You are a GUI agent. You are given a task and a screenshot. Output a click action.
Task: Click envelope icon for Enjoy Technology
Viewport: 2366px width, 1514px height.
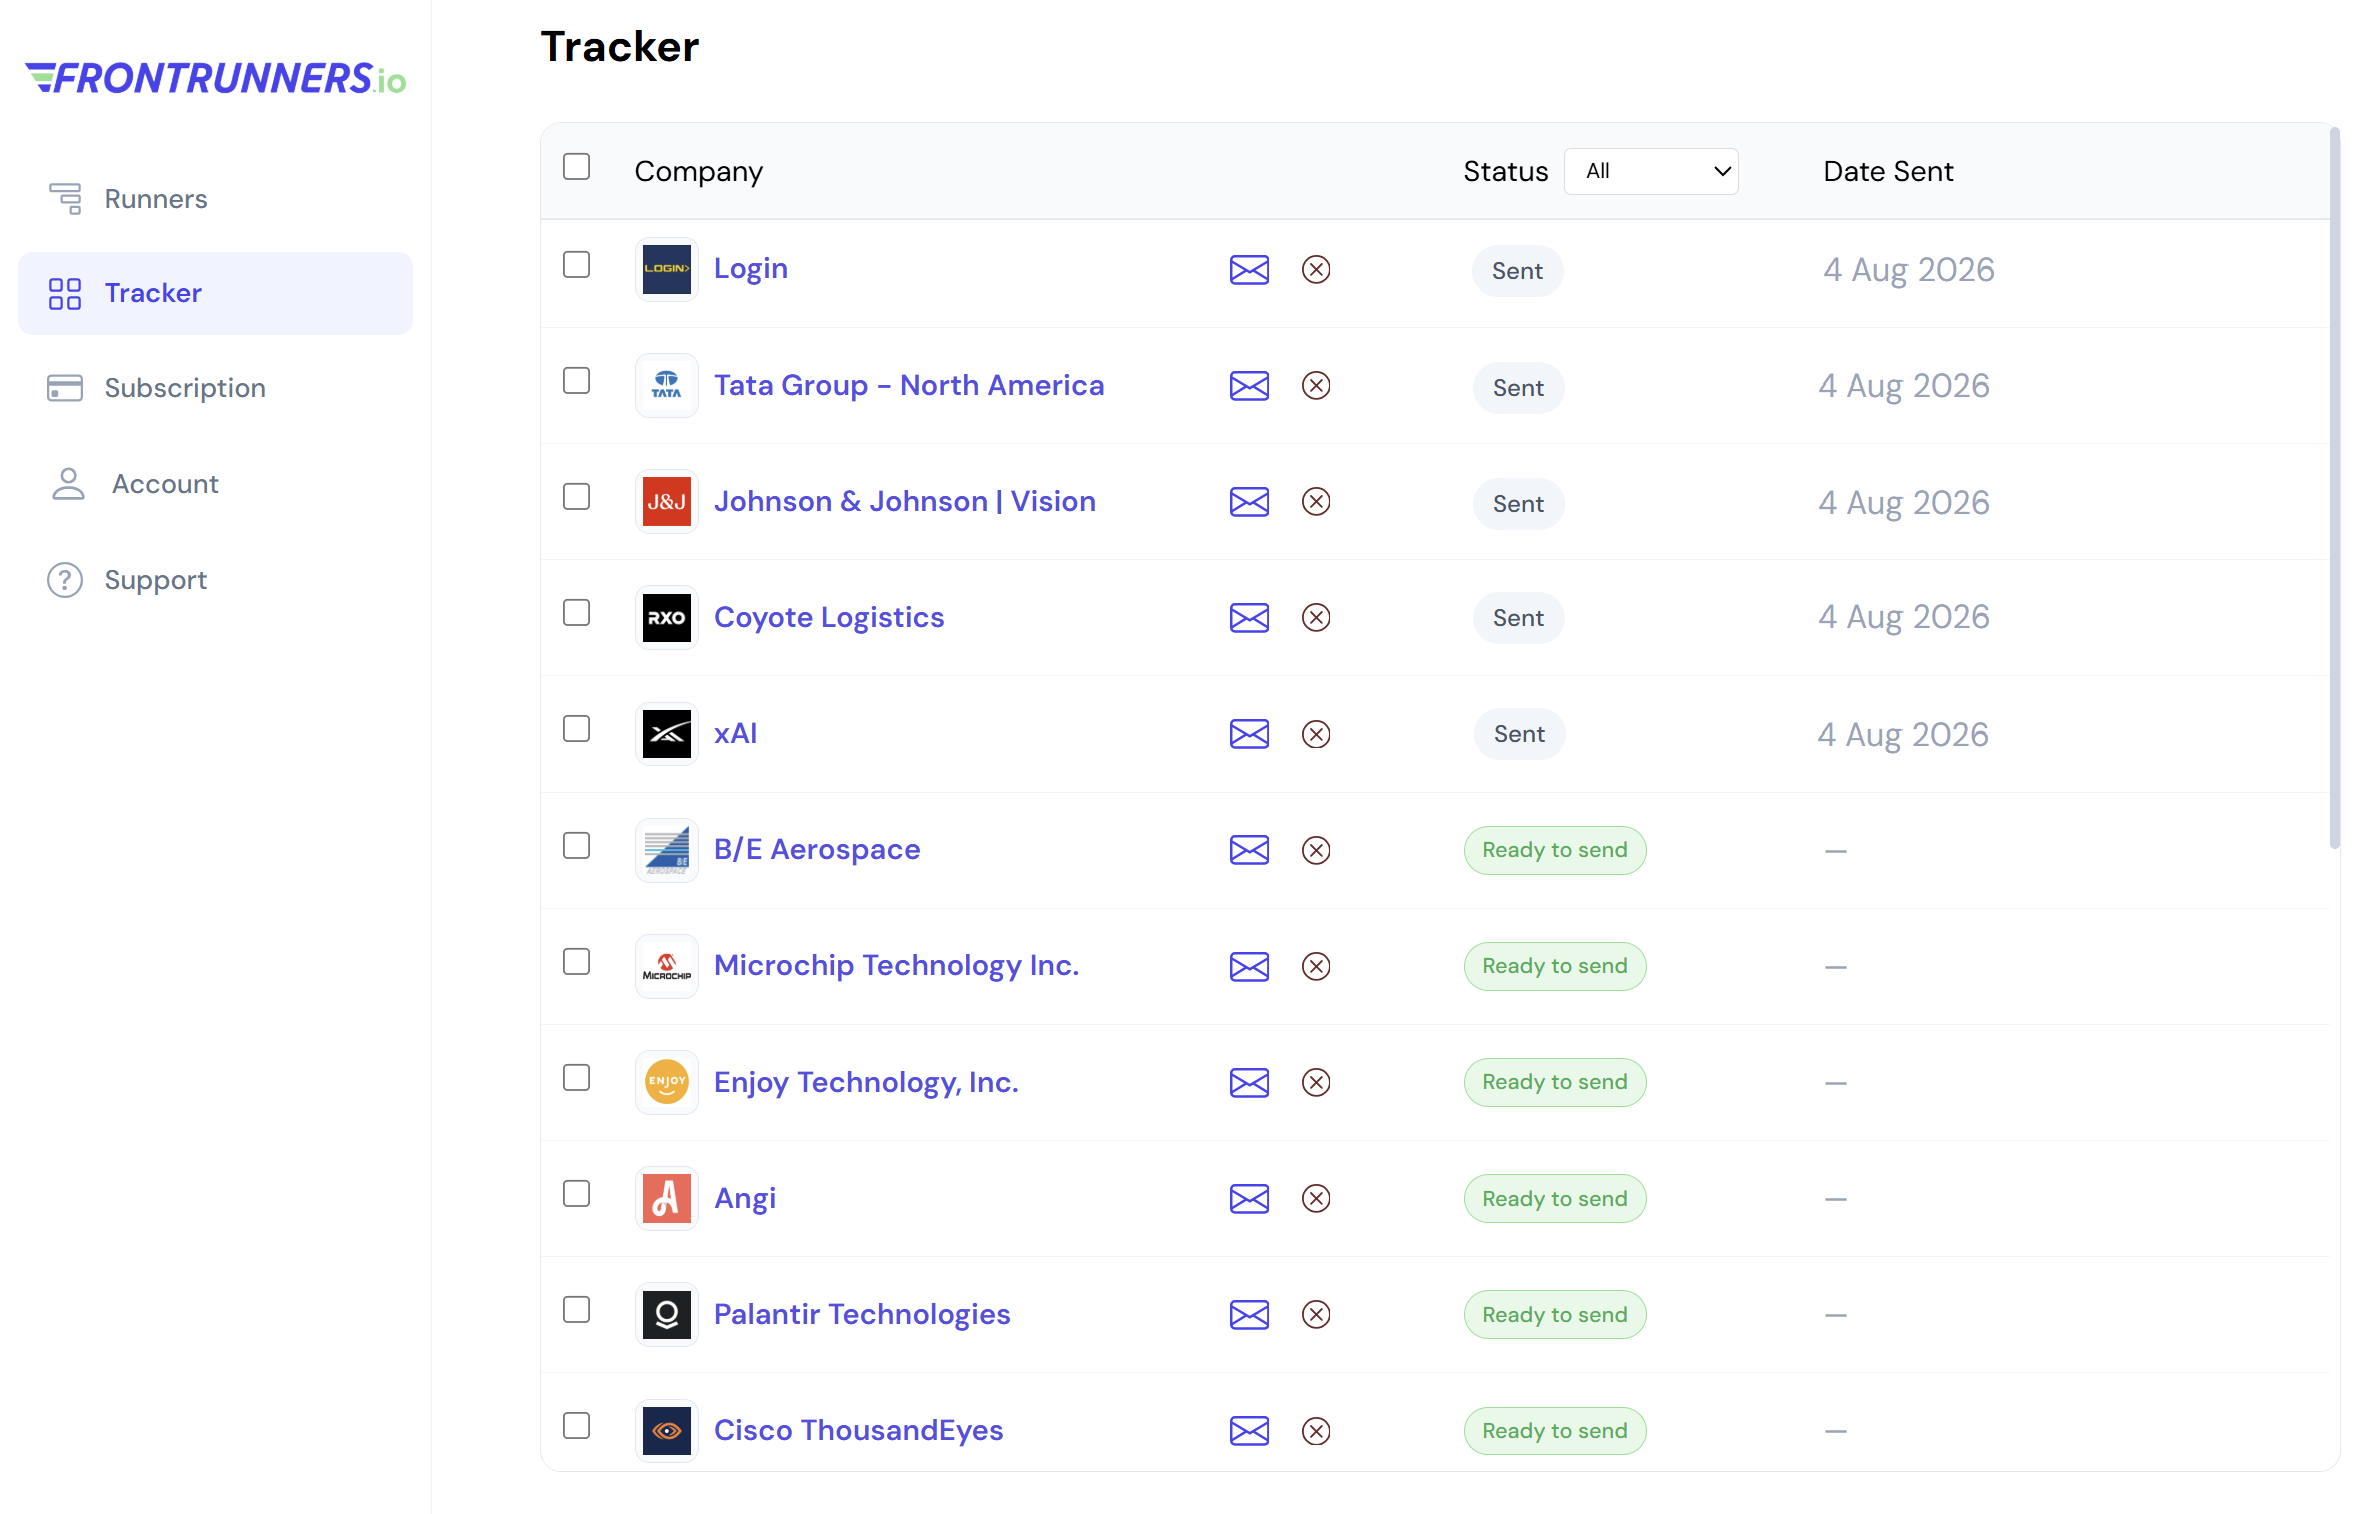coord(1249,1083)
